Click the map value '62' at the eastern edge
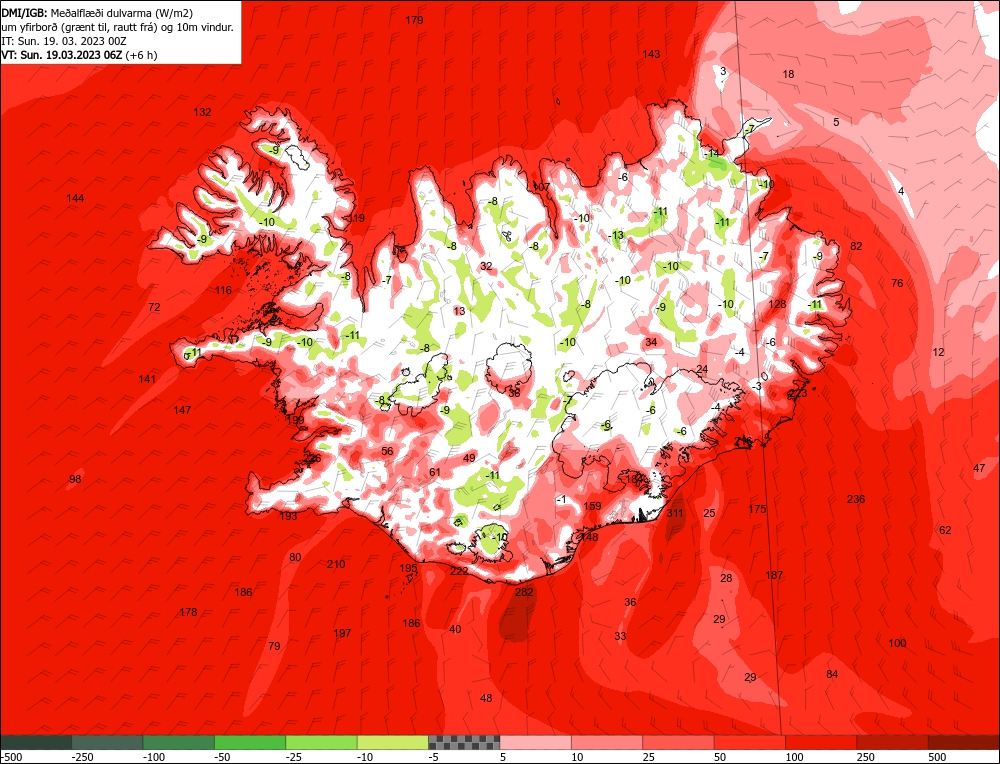This screenshot has height=764, width=1000. (x=945, y=530)
